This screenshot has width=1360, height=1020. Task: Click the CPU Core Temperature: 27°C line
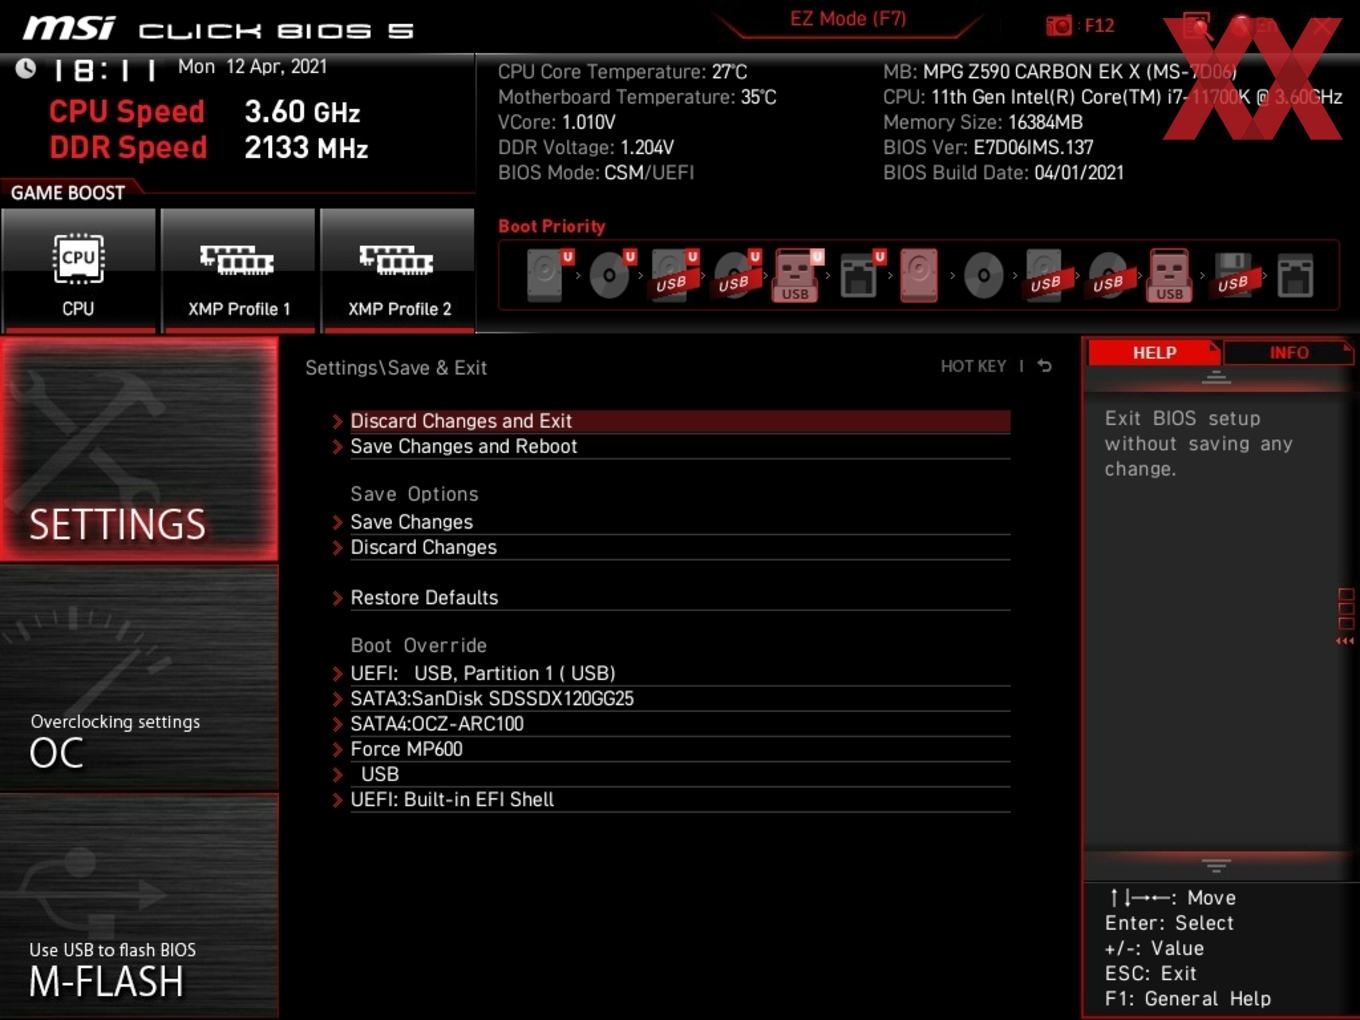(622, 71)
